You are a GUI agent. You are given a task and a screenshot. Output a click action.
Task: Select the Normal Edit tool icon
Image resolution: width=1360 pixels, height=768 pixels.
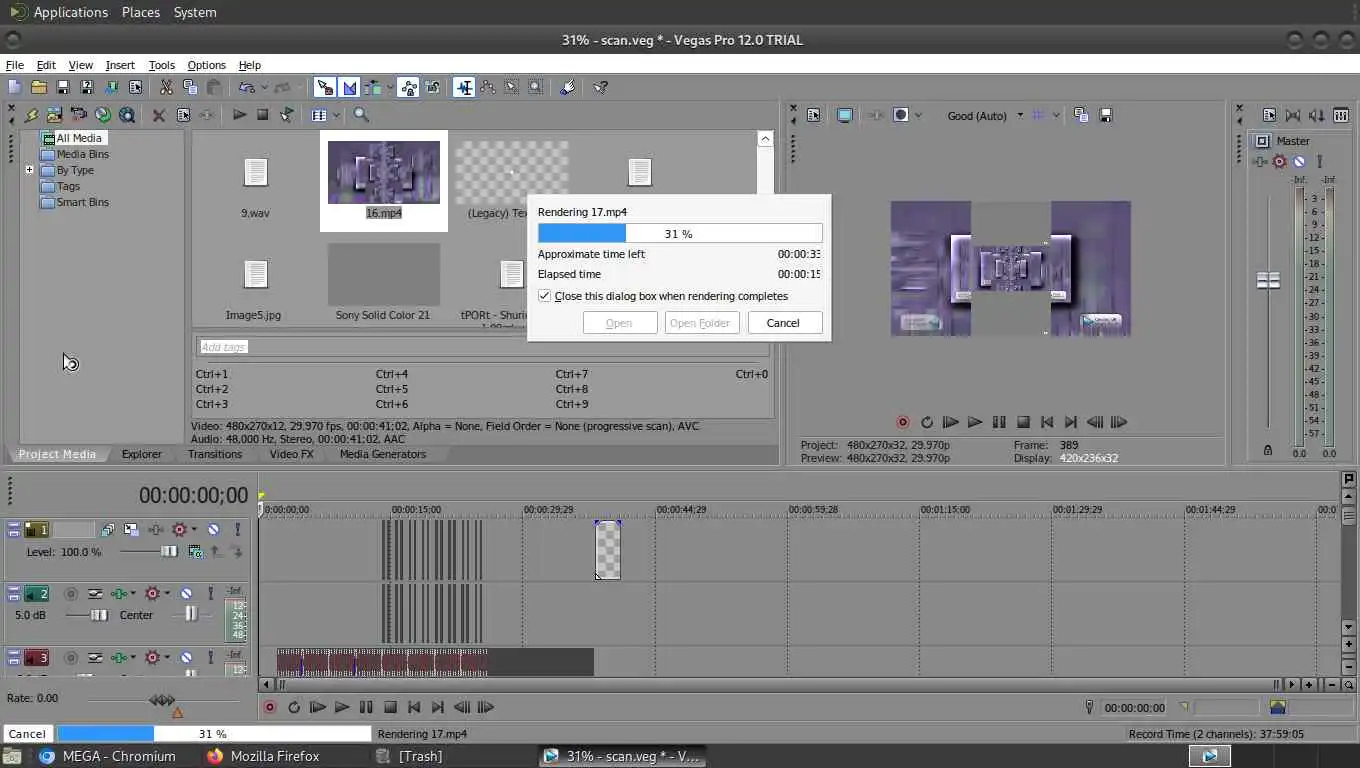pos(464,88)
